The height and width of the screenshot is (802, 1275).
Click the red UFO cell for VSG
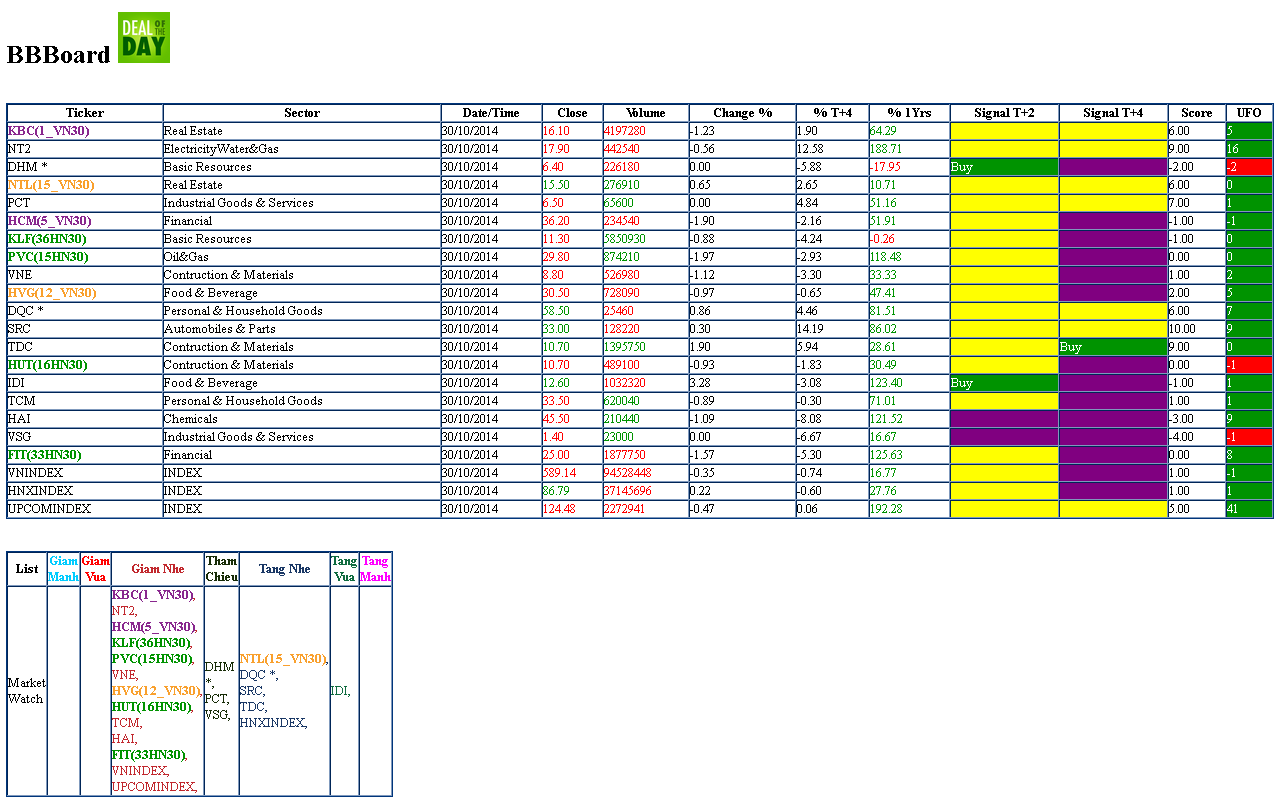(x=1248, y=437)
